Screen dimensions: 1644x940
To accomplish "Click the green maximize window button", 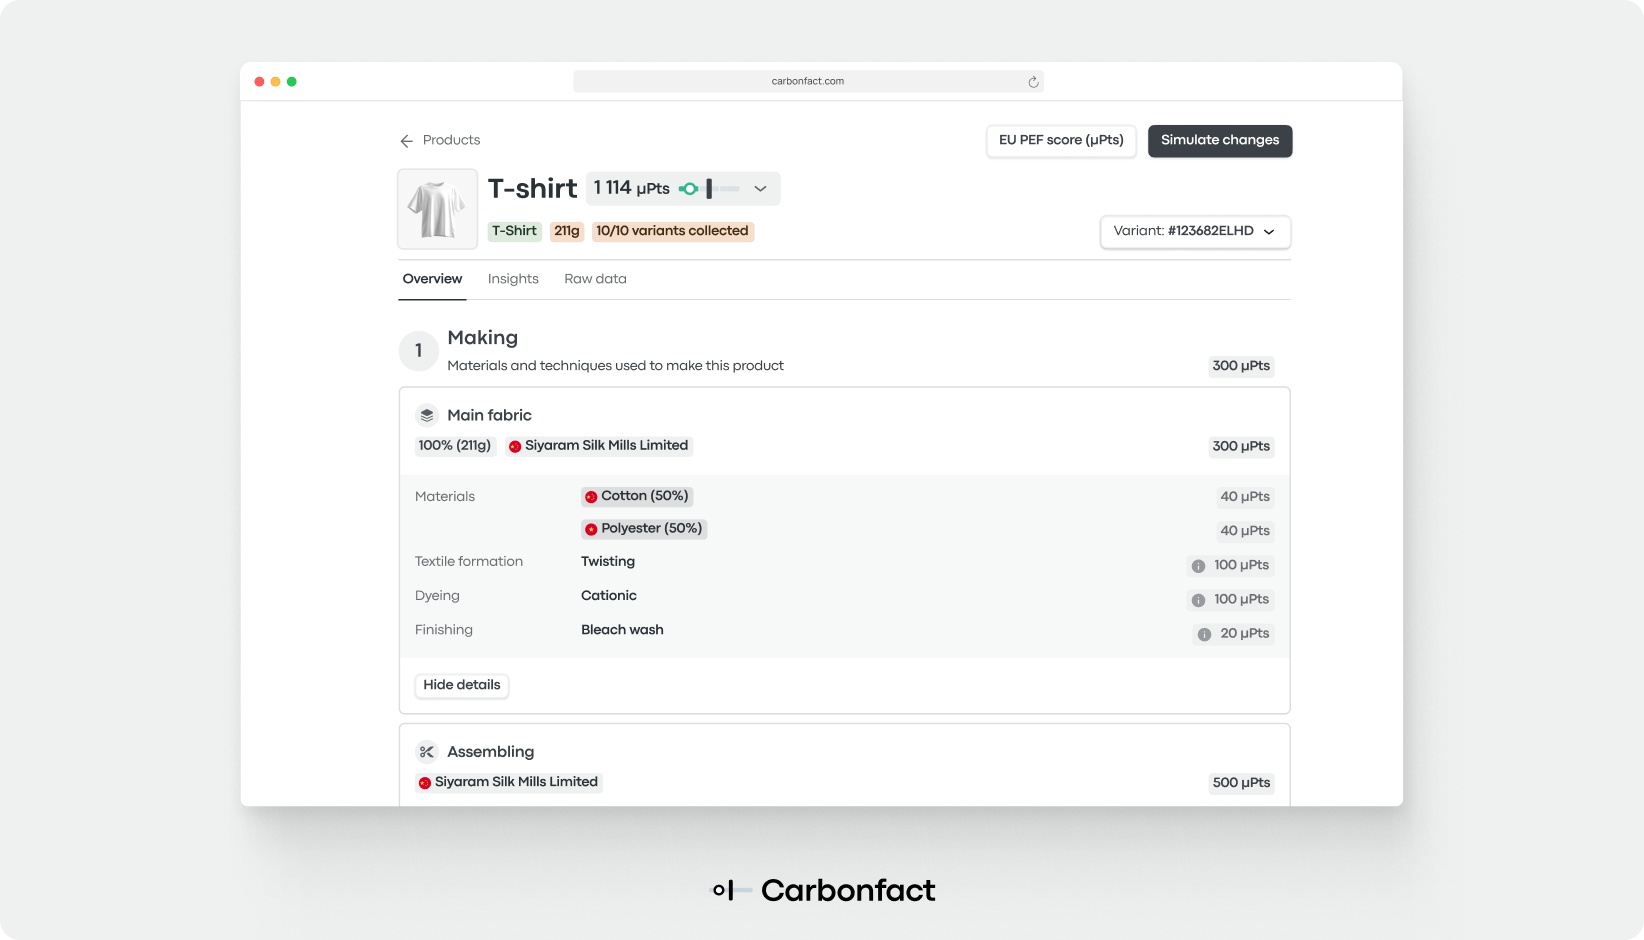I will click(x=291, y=82).
